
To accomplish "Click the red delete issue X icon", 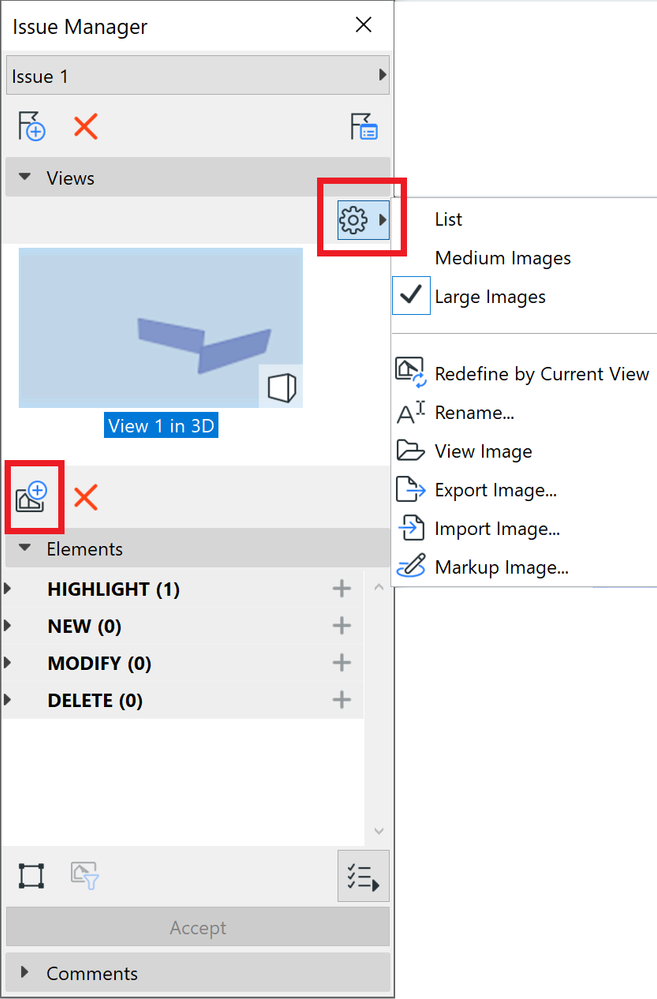I will (x=86, y=127).
